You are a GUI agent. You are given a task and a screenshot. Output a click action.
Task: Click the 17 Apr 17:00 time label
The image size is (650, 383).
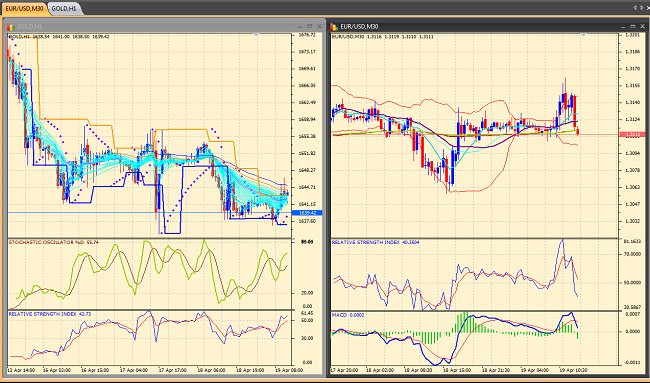click(172, 370)
